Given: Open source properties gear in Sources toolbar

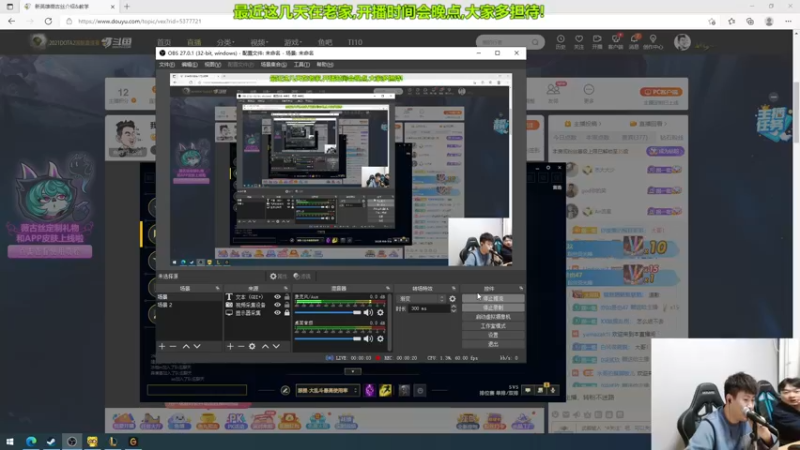Looking at the screenshot, I should tap(252, 346).
